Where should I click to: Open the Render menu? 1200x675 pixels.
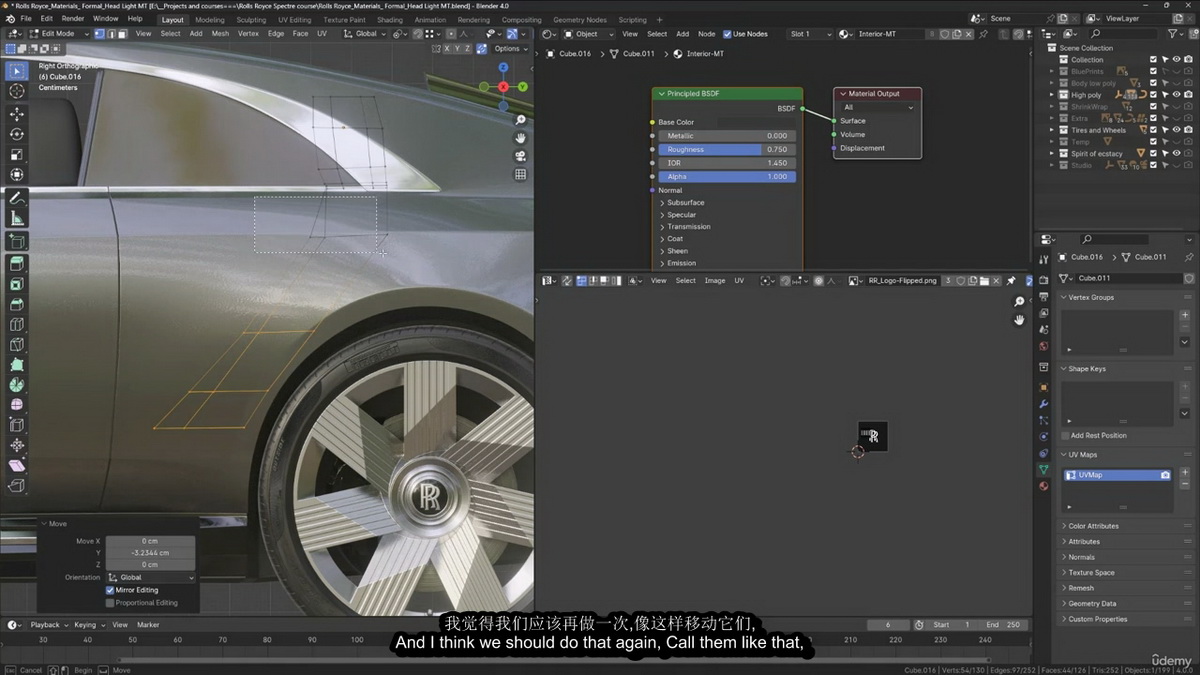pyautogui.click(x=73, y=19)
